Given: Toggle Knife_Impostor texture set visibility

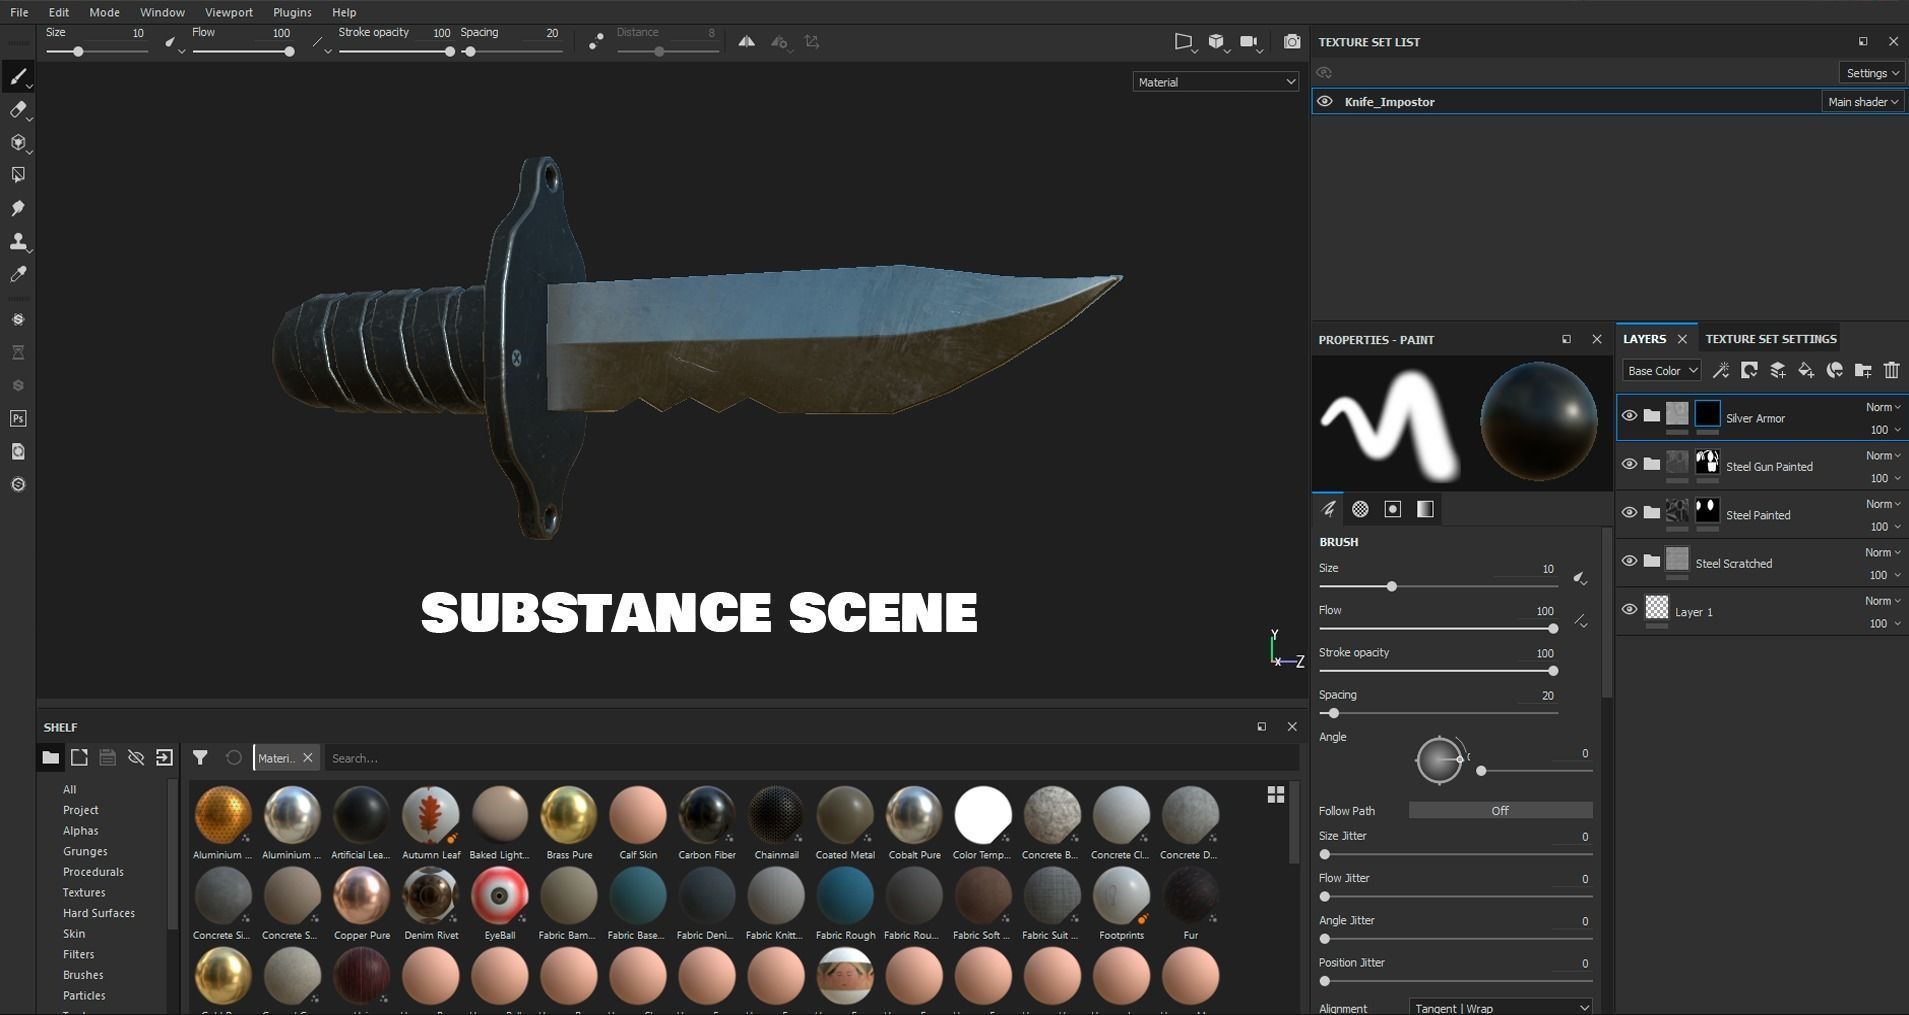Looking at the screenshot, I should tap(1325, 102).
